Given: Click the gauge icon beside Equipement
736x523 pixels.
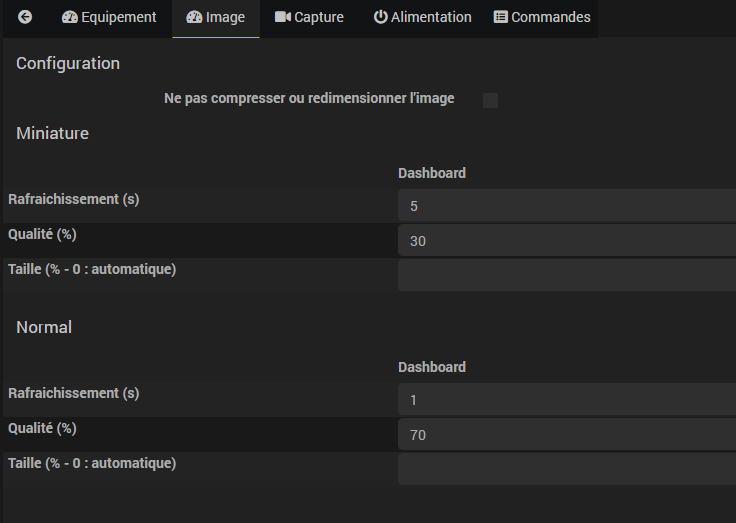Looking at the screenshot, I should (69, 17).
